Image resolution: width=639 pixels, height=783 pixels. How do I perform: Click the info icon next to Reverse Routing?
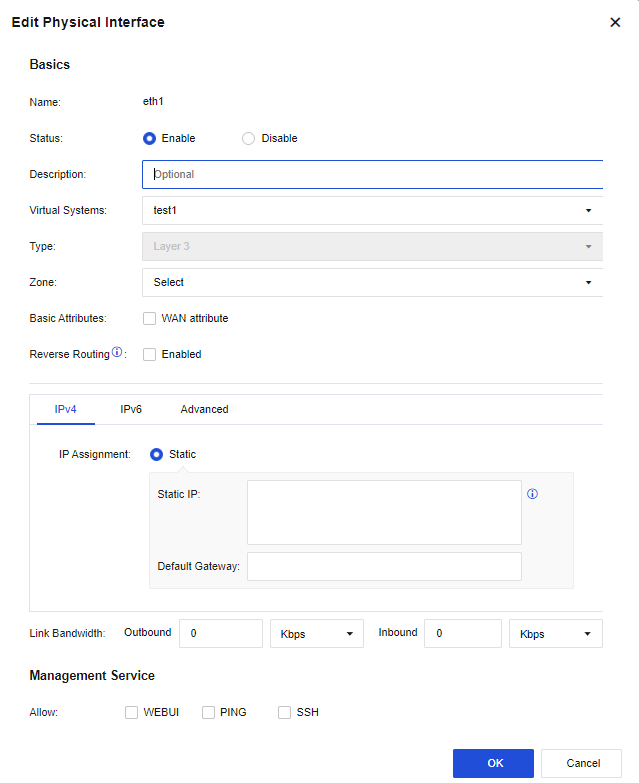click(x=117, y=353)
